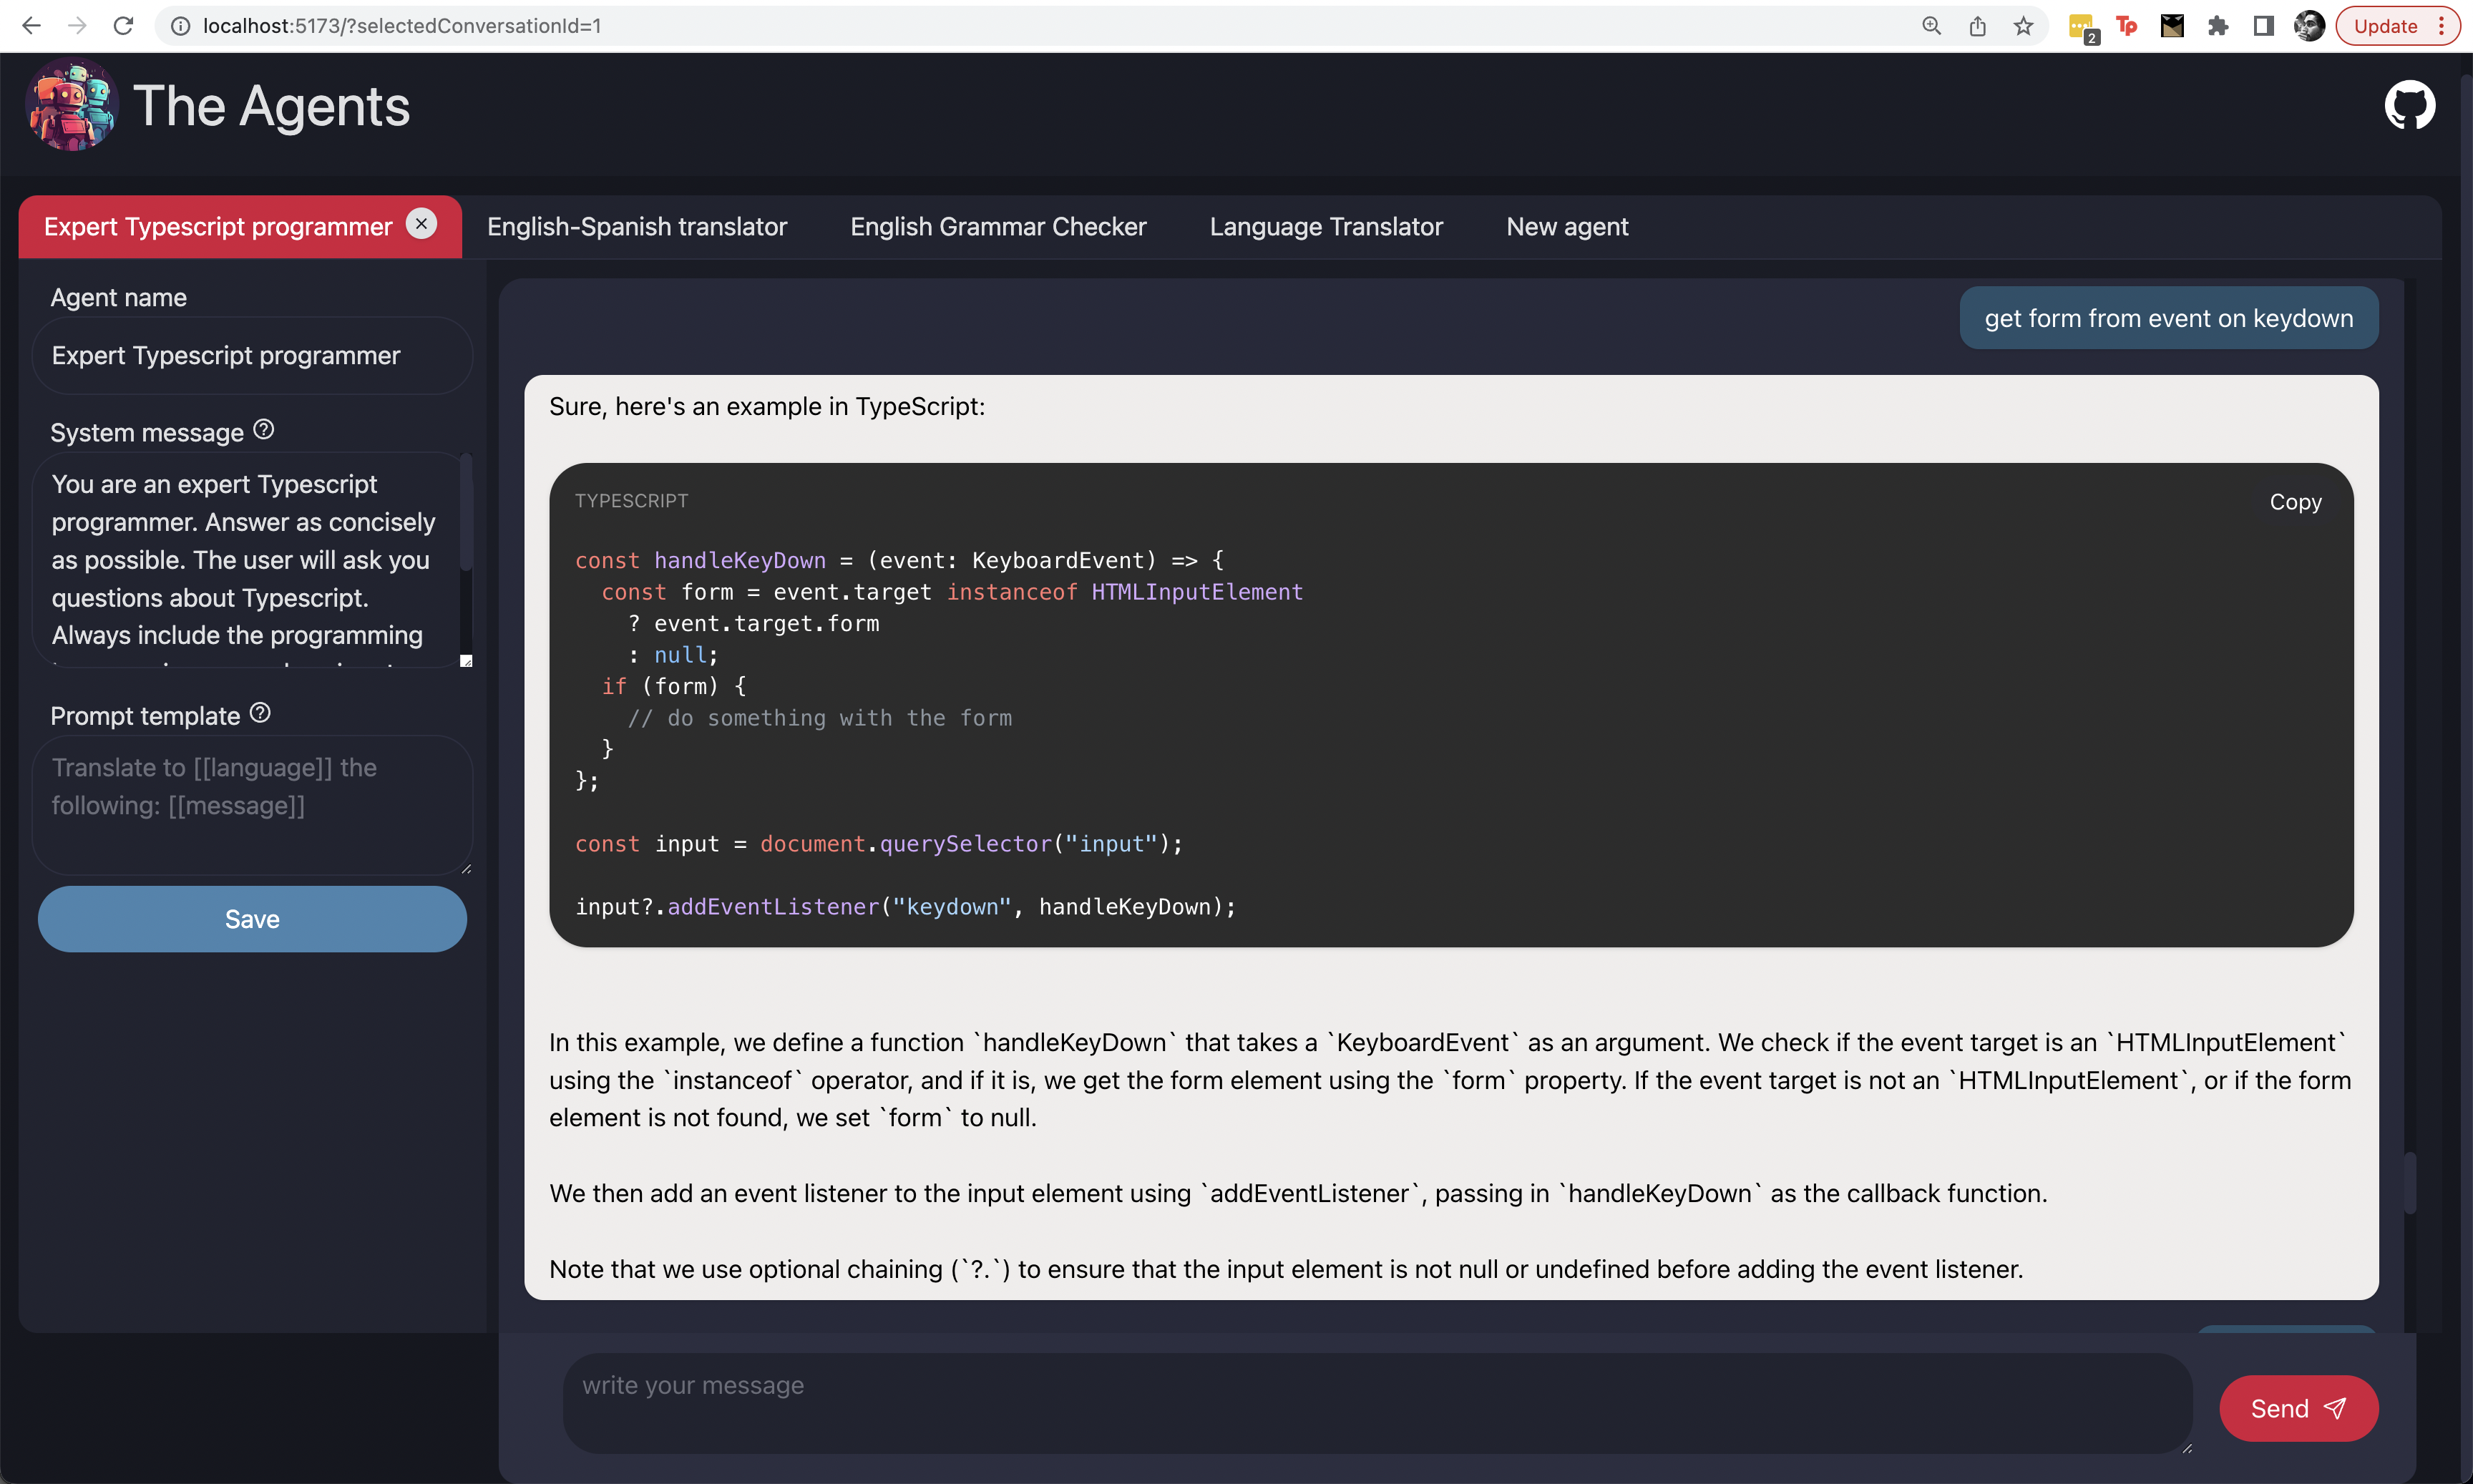2473x1484 pixels.
Task: Open the GitHub repository icon
Action: click(x=2409, y=105)
